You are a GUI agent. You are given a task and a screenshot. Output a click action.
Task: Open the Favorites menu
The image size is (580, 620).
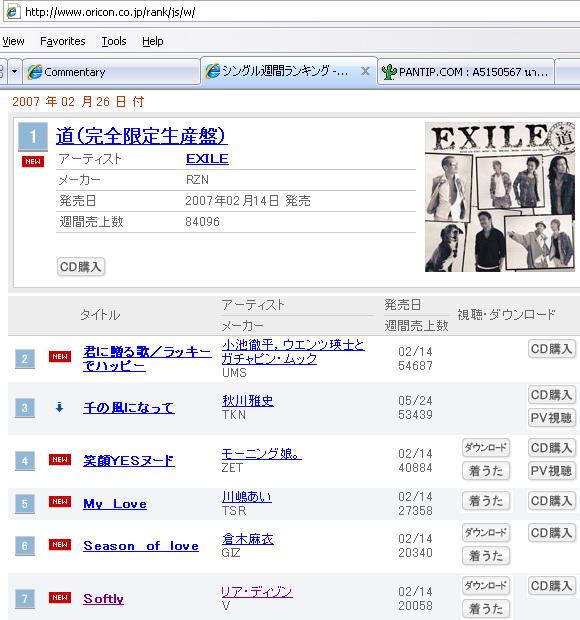(x=62, y=41)
